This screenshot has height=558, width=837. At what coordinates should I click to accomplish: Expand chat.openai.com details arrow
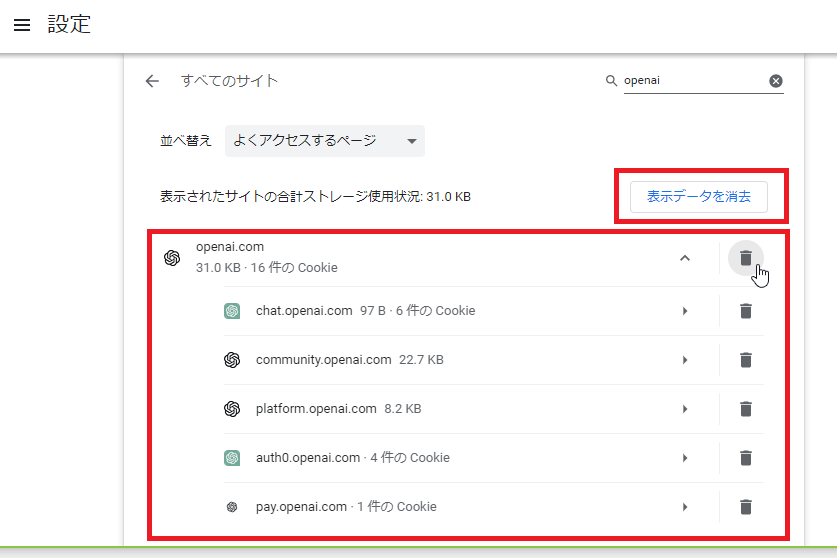685,311
